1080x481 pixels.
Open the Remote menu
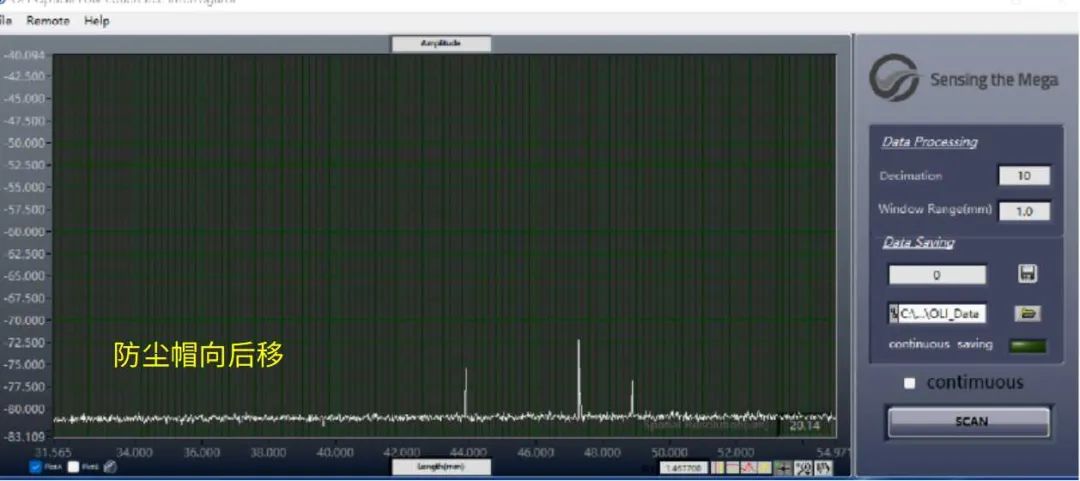48,21
